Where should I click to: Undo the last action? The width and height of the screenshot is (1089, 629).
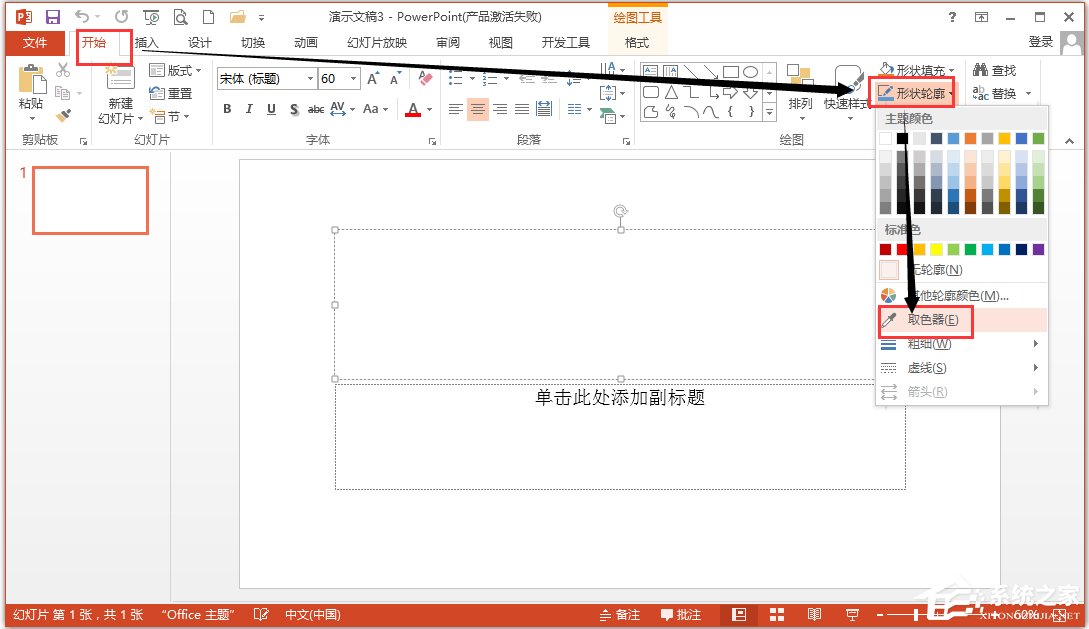coord(82,16)
